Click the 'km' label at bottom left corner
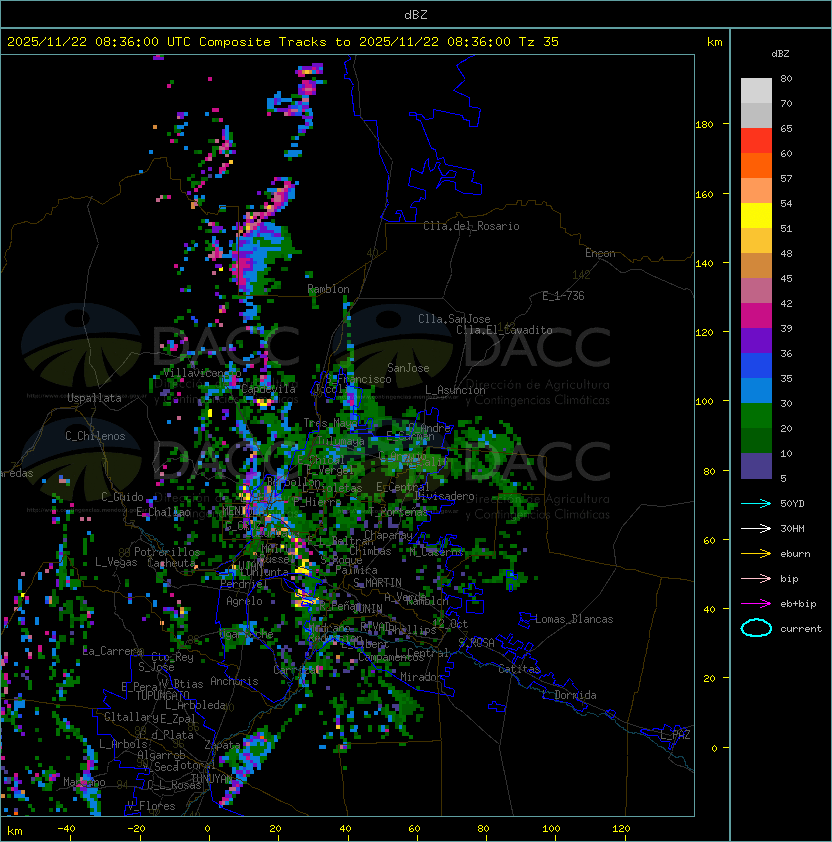The height and width of the screenshot is (842, 832). [x=15, y=831]
